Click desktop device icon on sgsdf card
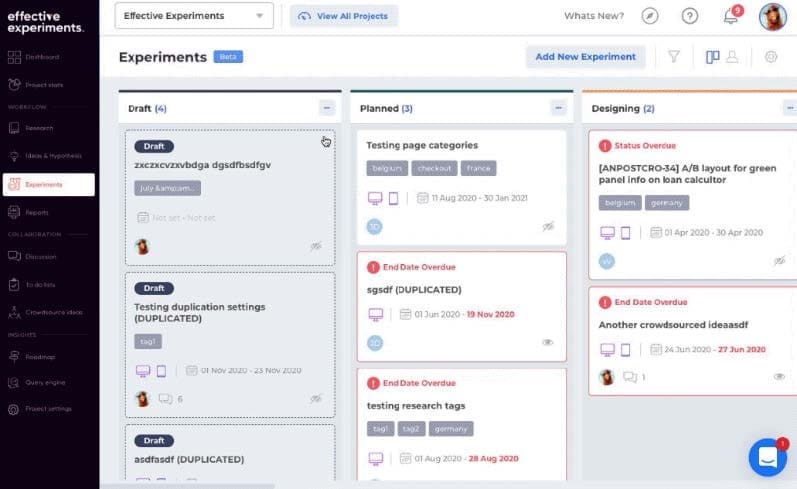 click(x=376, y=314)
